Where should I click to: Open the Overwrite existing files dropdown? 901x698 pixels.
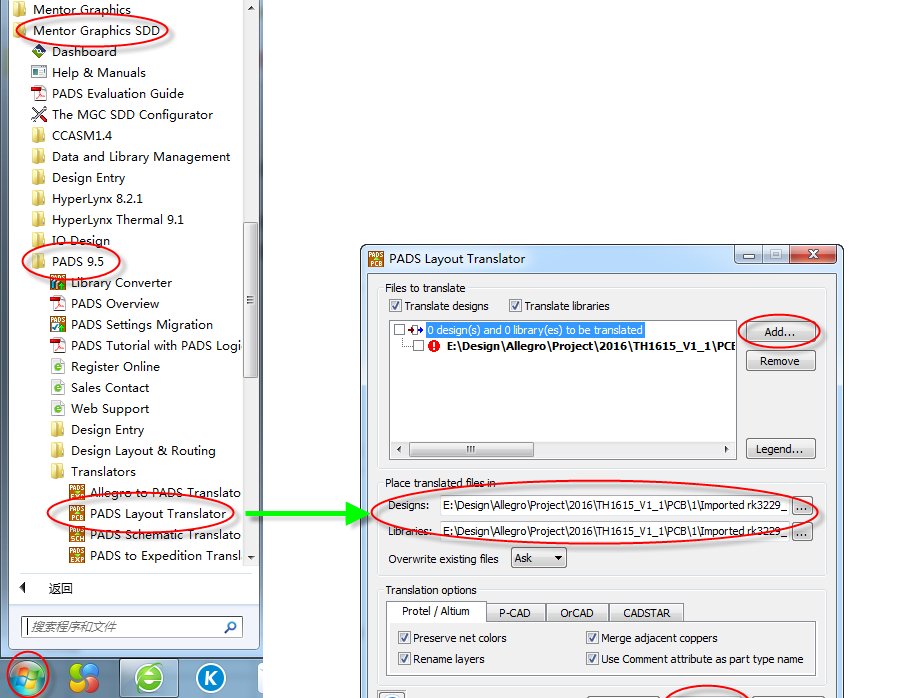click(x=538, y=558)
